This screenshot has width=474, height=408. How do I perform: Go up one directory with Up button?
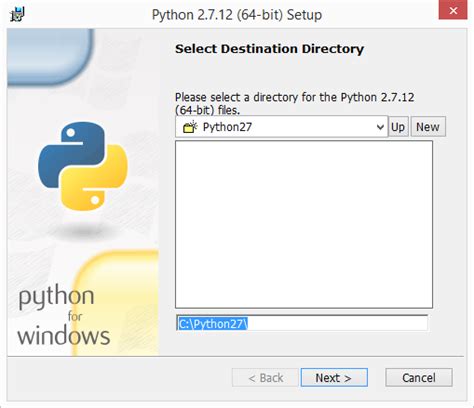(x=398, y=127)
